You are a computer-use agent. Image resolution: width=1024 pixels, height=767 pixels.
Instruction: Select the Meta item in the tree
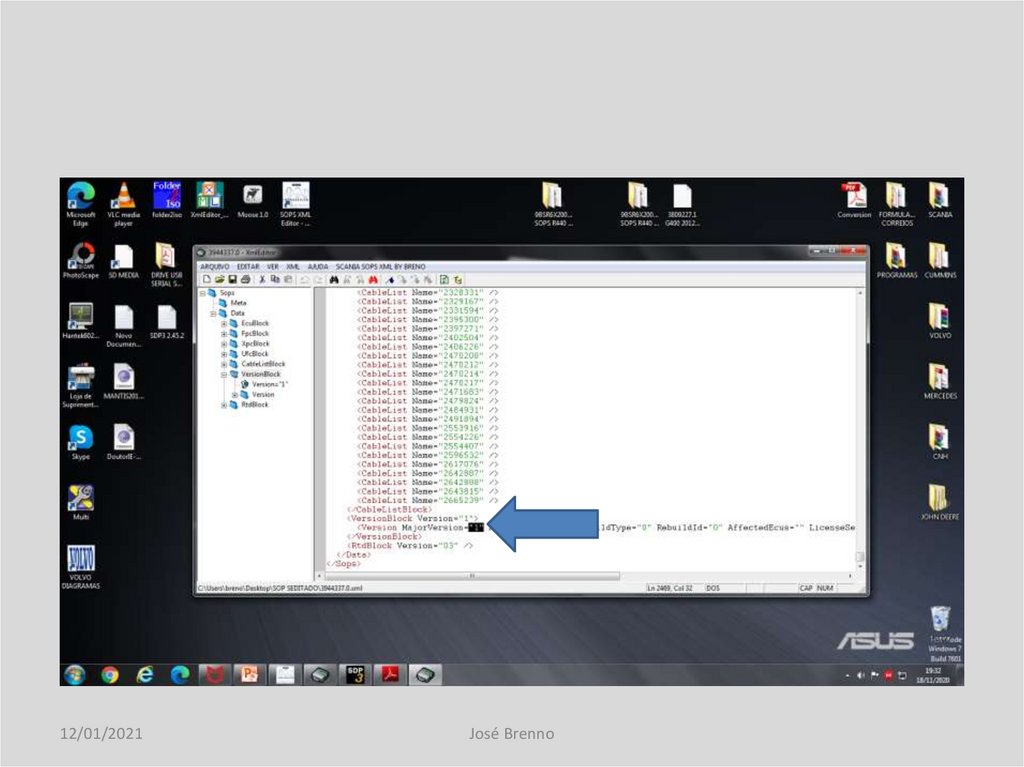point(238,303)
